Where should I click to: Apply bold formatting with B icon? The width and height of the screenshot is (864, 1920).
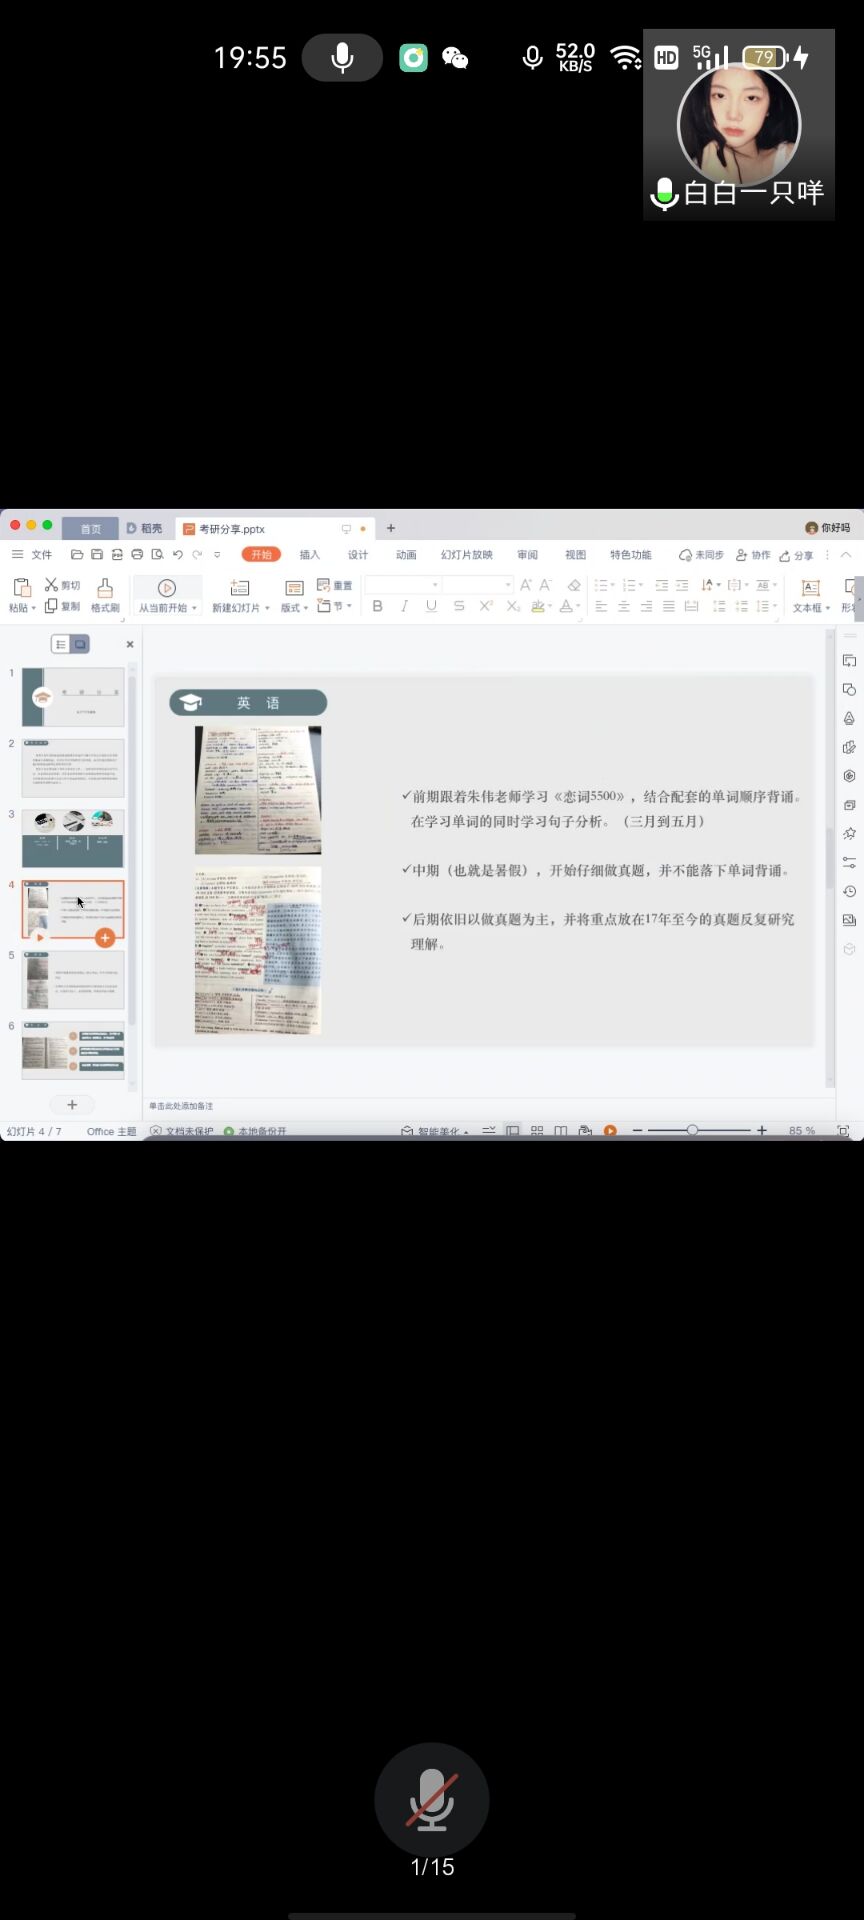pos(377,606)
